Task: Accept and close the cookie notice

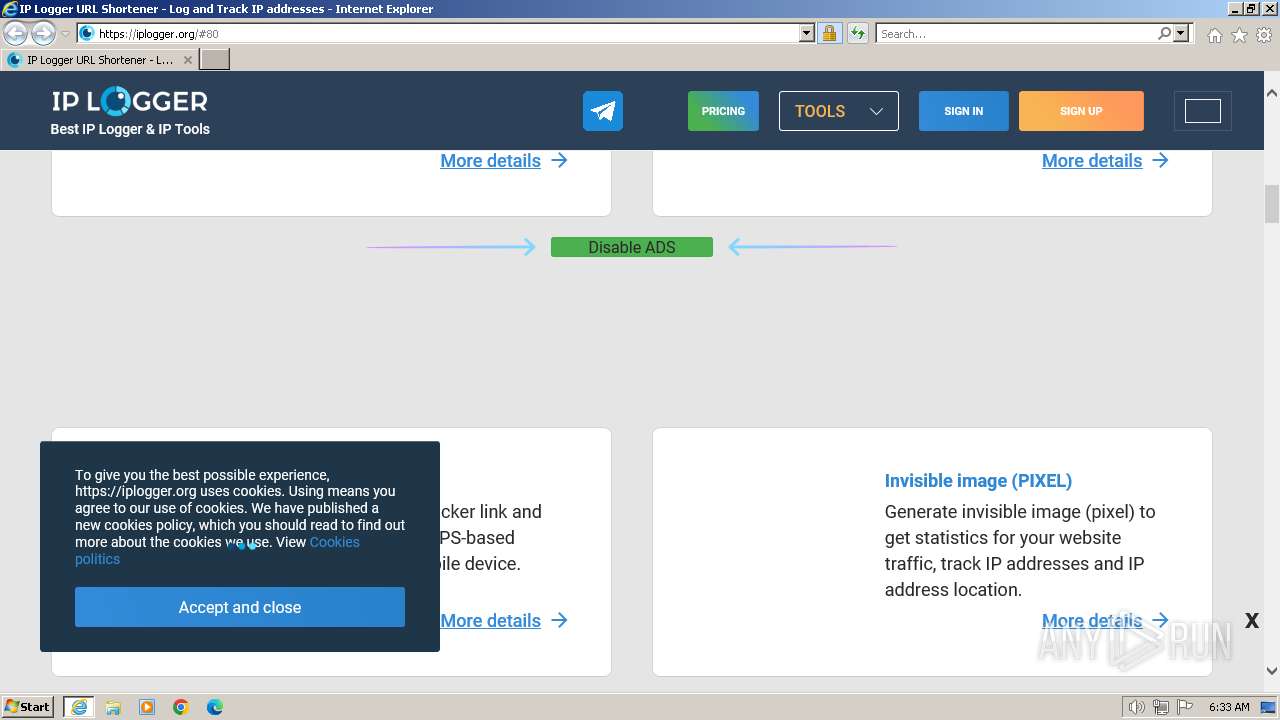Action: pyautogui.click(x=240, y=607)
